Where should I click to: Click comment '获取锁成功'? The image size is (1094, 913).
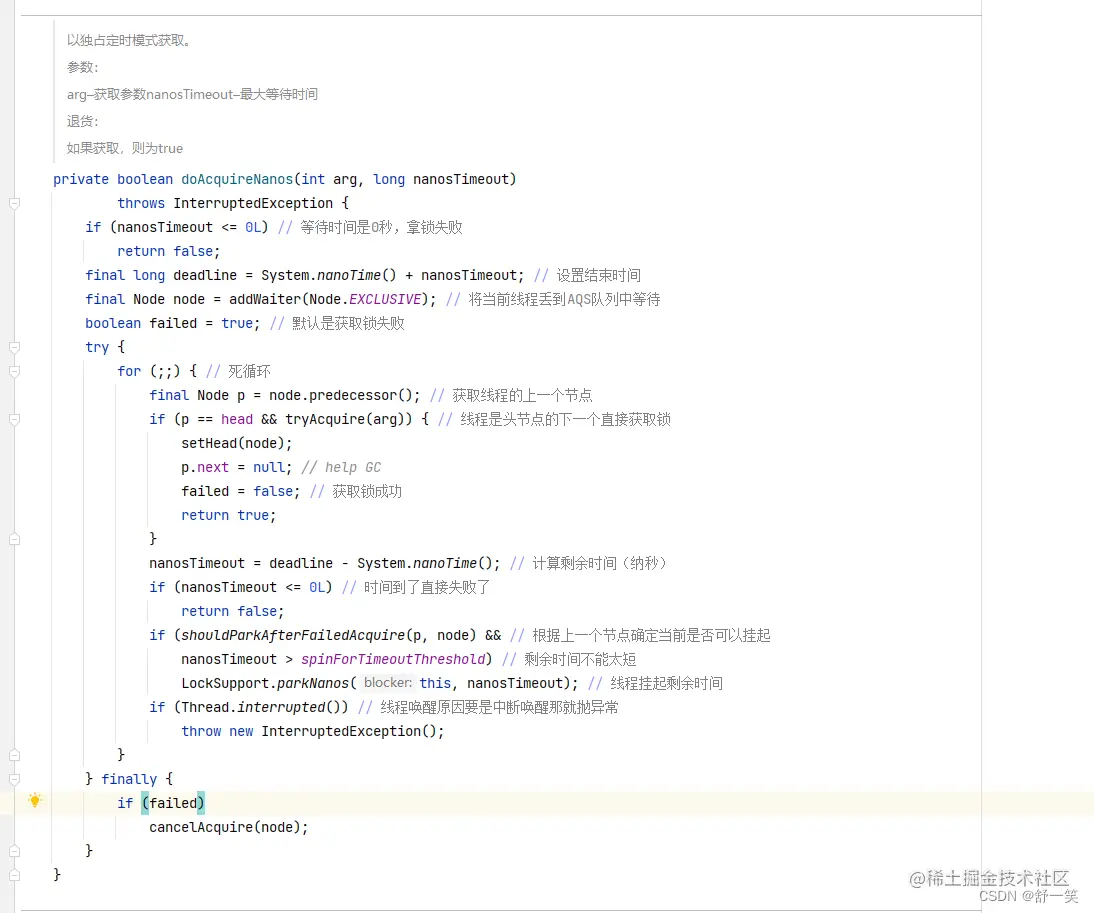367,492
